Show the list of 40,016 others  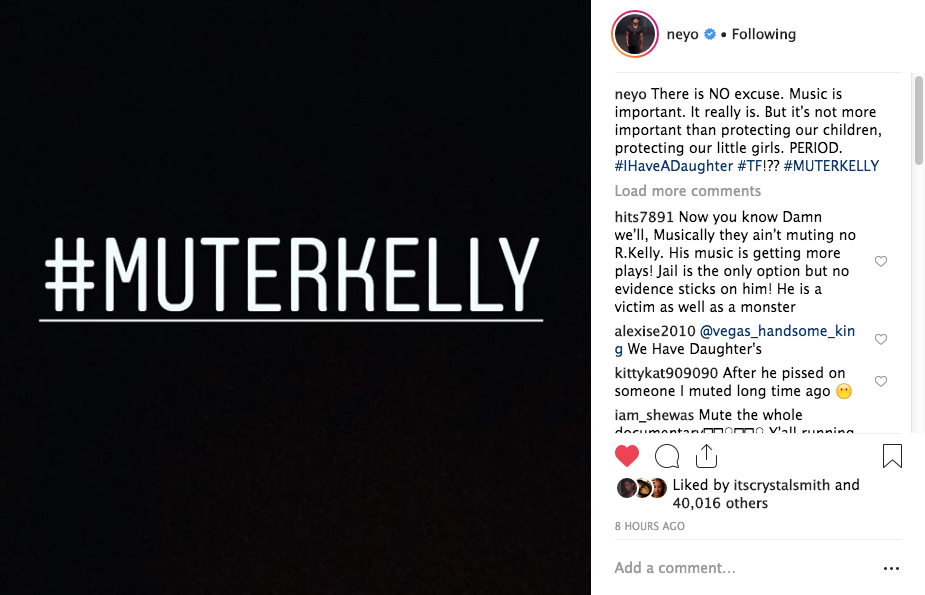point(720,503)
